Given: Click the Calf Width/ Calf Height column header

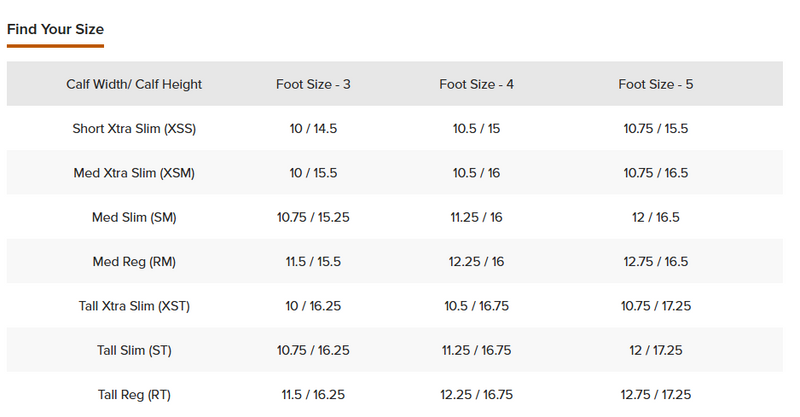Looking at the screenshot, I should point(134,84).
